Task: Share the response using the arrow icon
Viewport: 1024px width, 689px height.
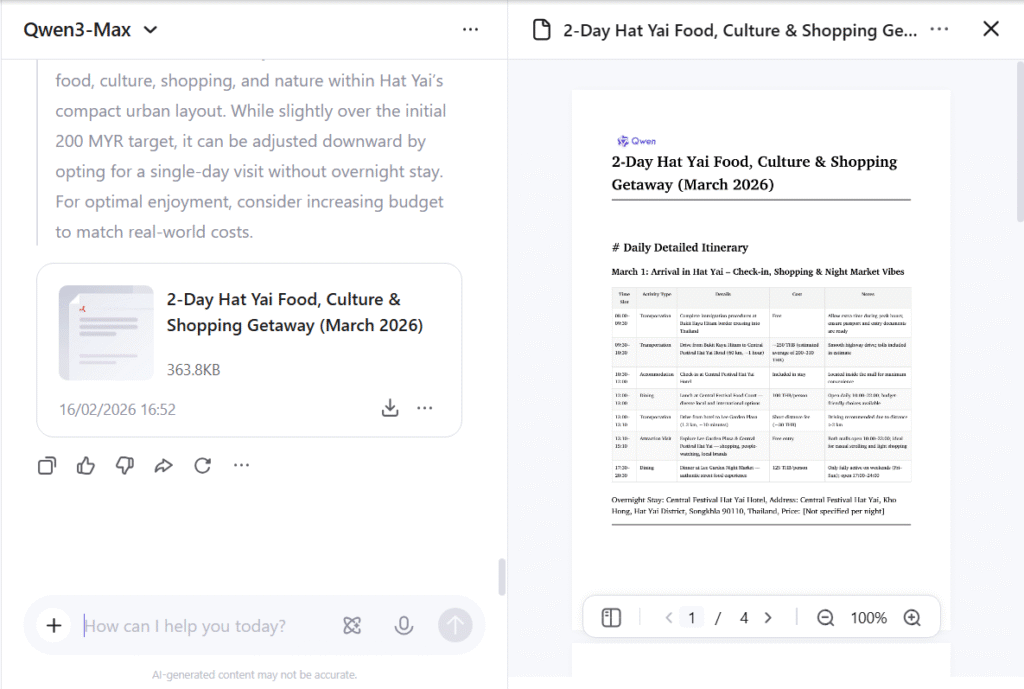Action: point(163,465)
